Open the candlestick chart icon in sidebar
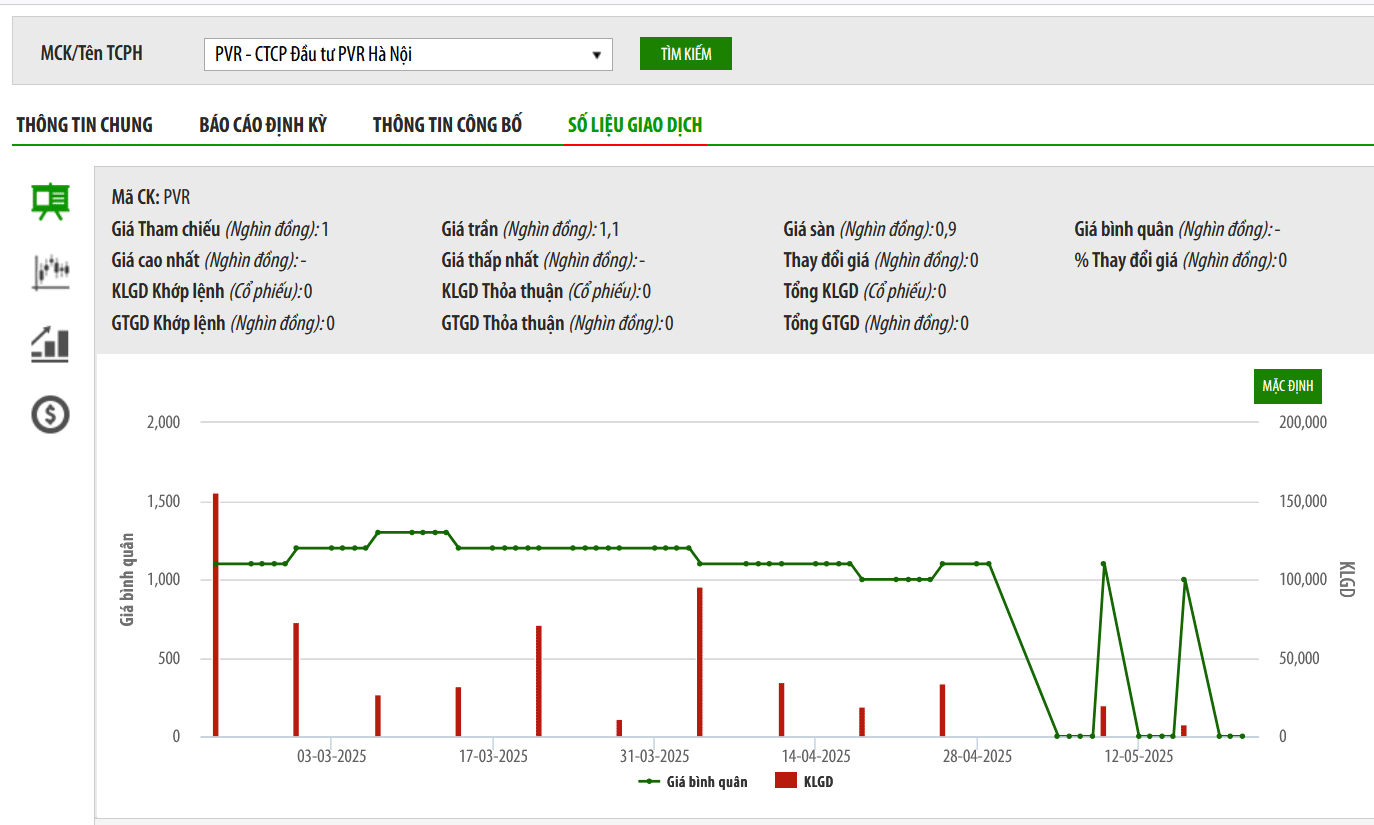This screenshot has width=1374, height=825. coord(50,272)
